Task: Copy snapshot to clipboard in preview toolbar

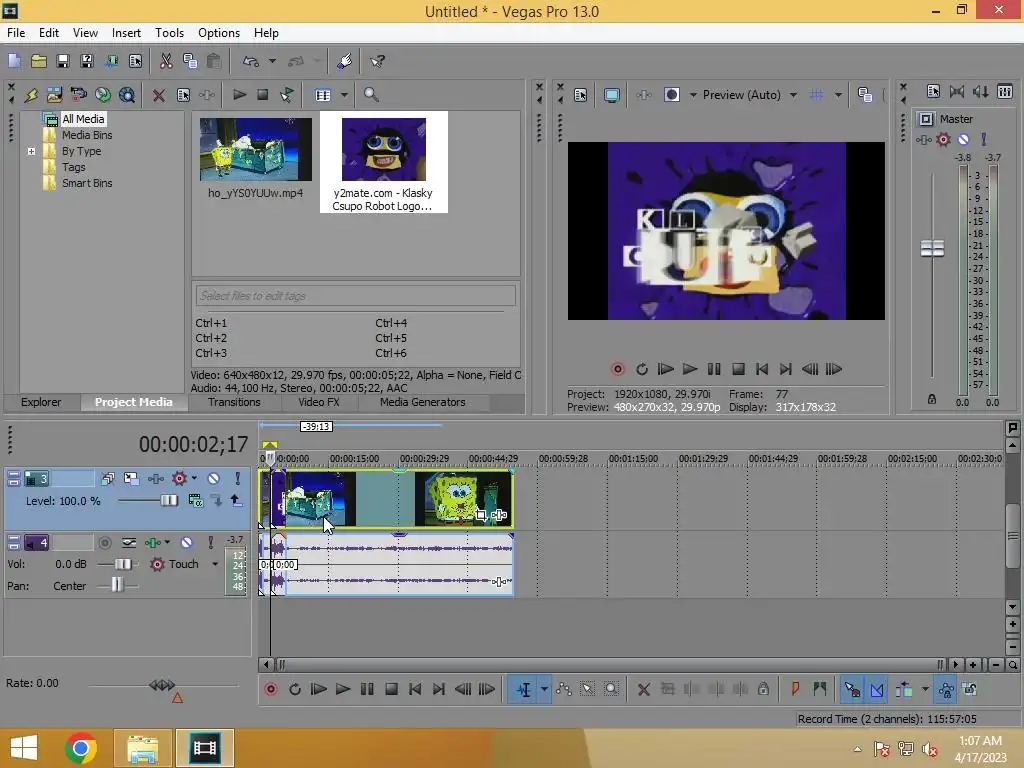Action: click(x=865, y=95)
